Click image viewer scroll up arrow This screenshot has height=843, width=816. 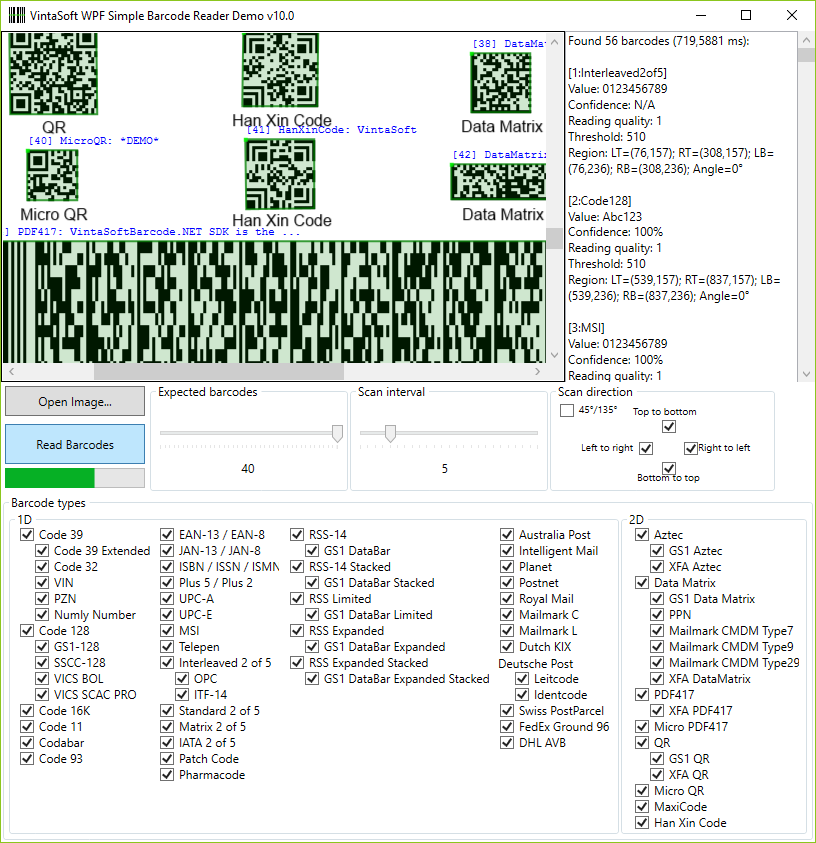coord(555,42)
